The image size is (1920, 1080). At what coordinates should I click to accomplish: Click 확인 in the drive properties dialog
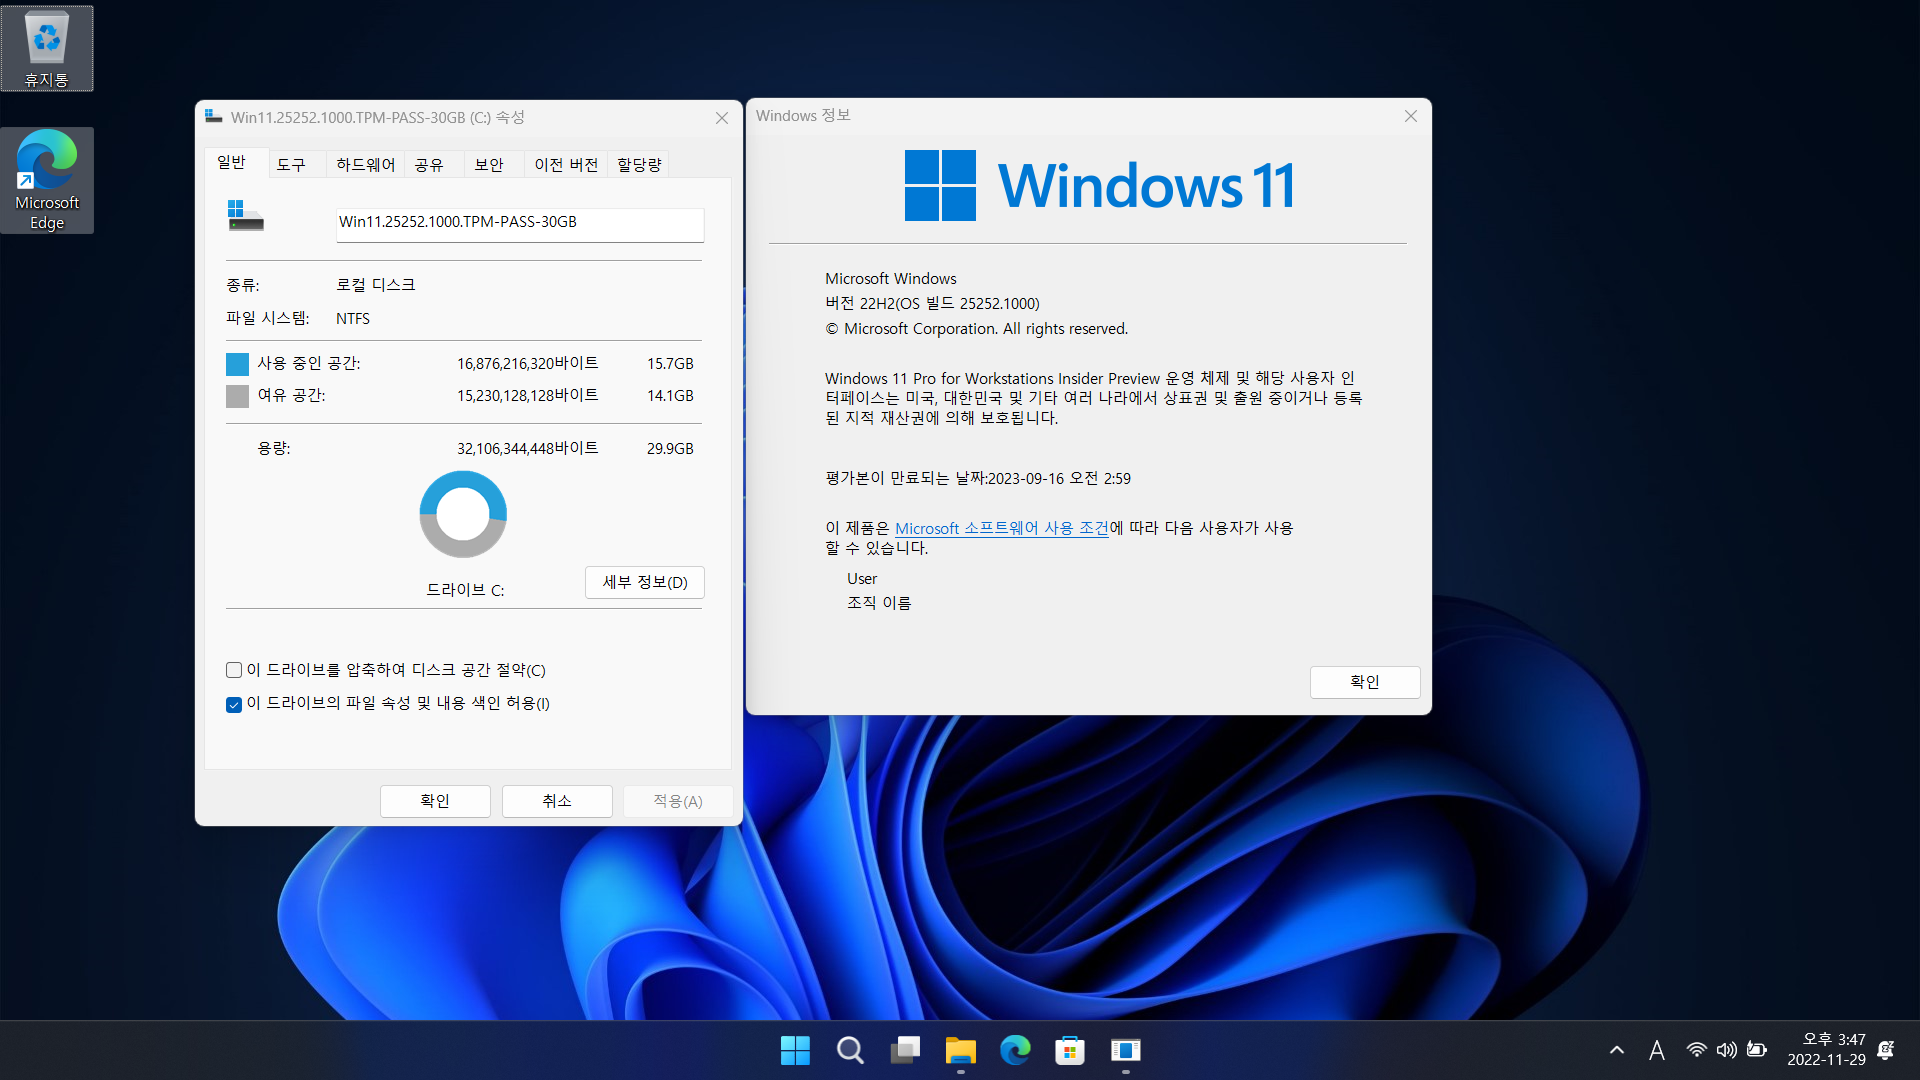coord(435,801)
